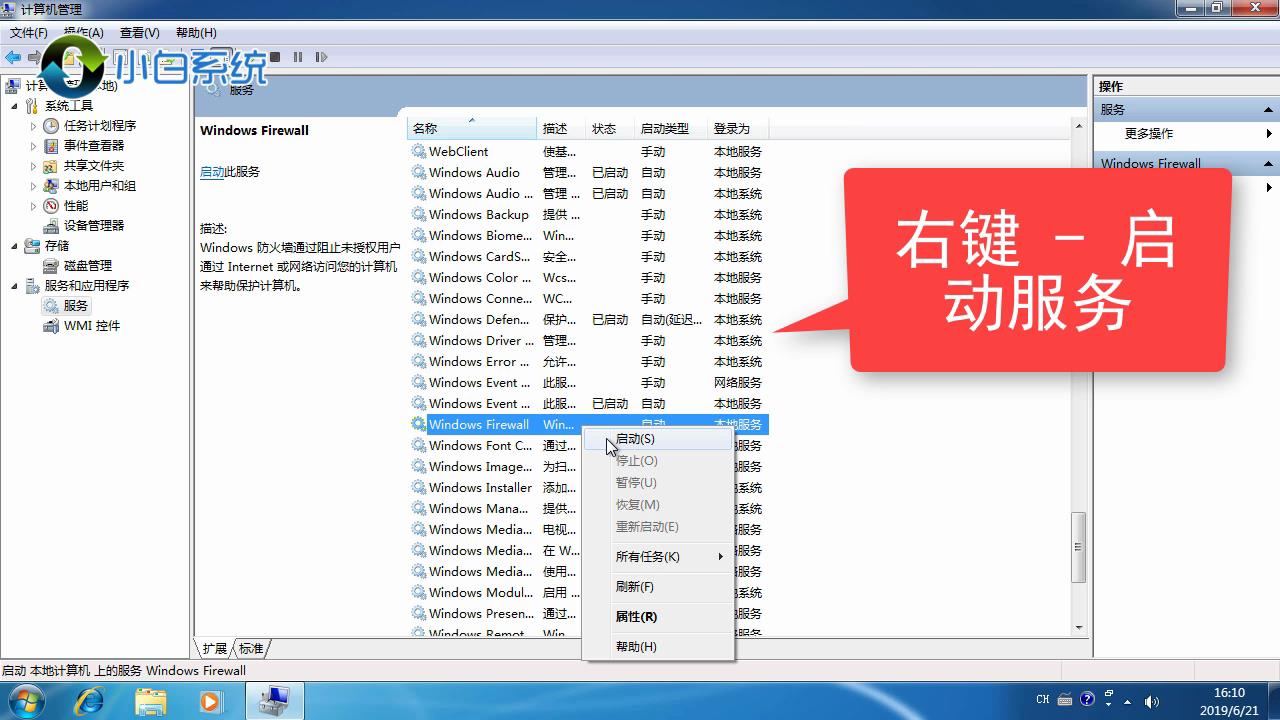Expand the 性能 tree node

point(33,206)
